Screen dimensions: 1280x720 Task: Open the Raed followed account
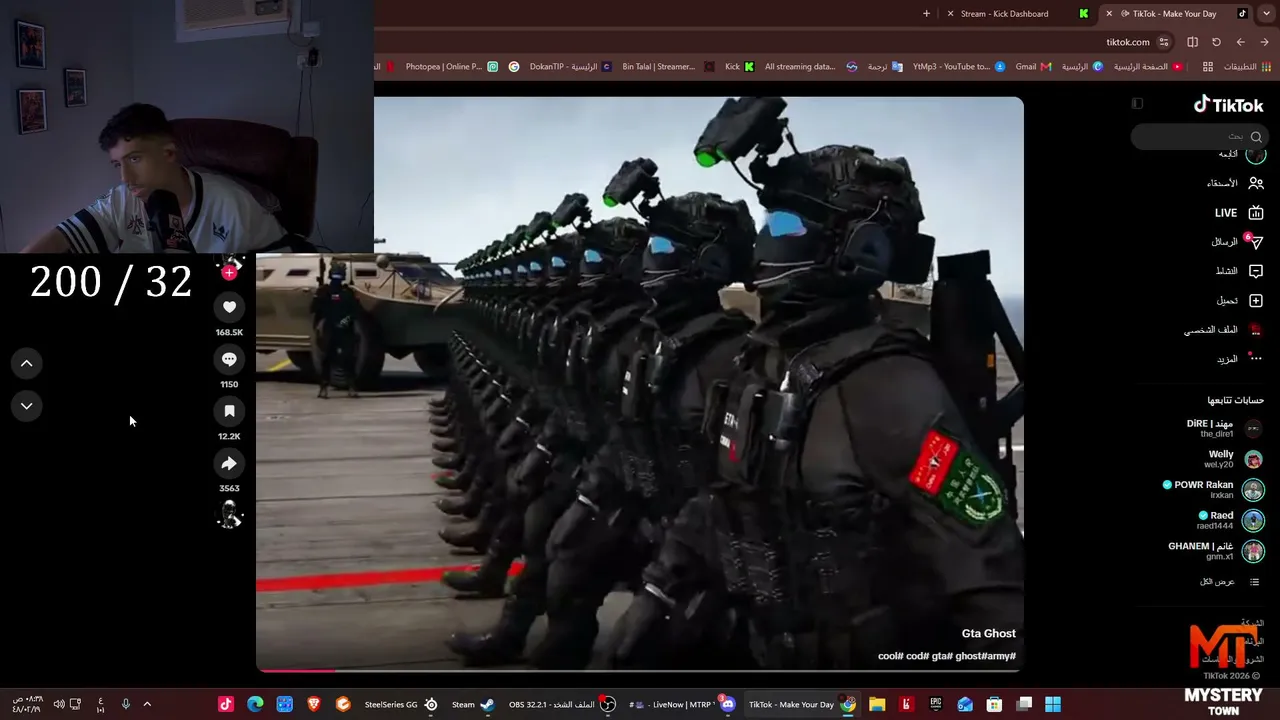pyautogui.click(x=1230, y=521)
